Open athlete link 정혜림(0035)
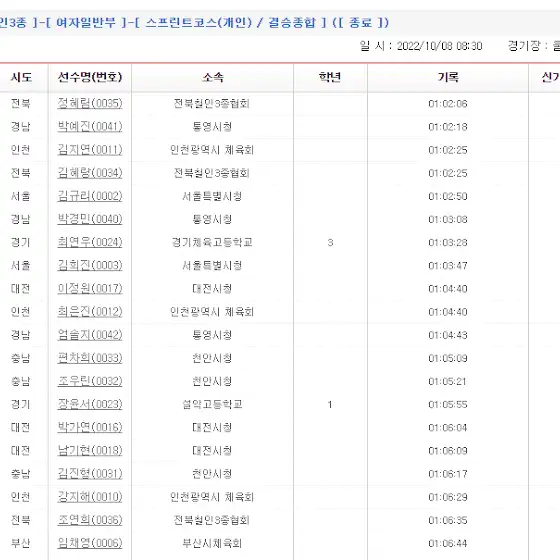Image resolution: width=560 pixels, height=560 pixels. click(x=90, y=103)
